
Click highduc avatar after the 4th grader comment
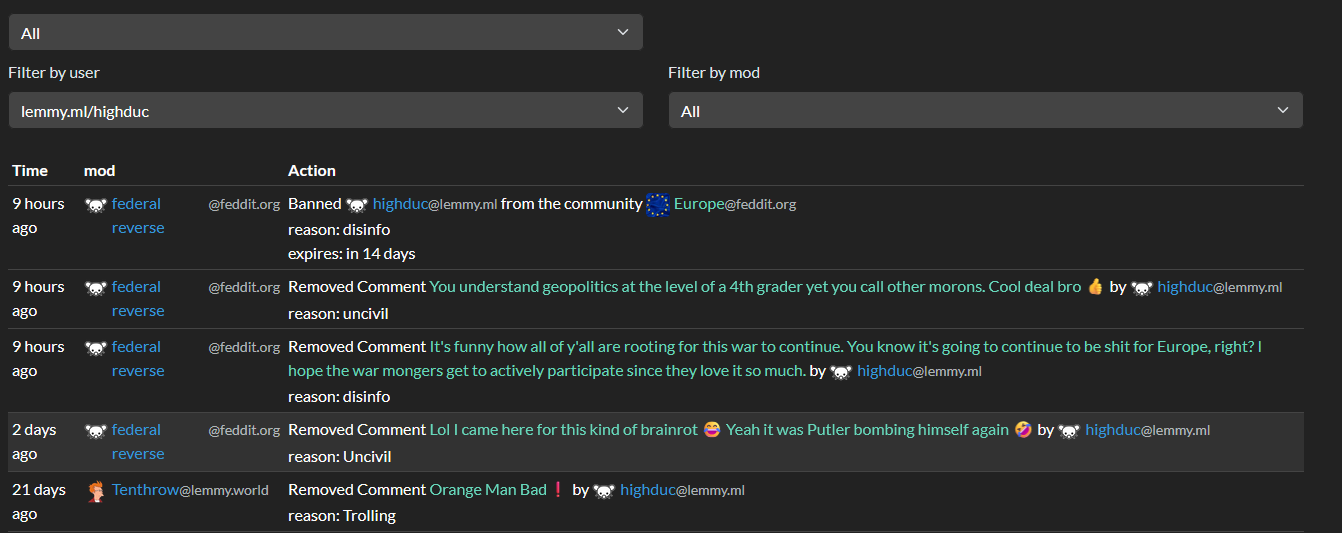(x=1141, y=288)
